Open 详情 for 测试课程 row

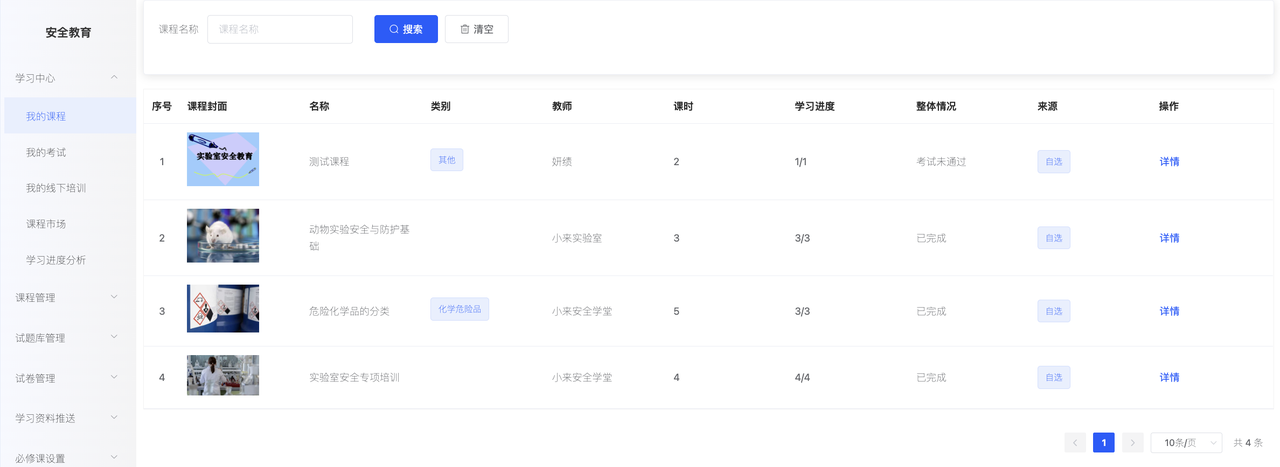1169,161
